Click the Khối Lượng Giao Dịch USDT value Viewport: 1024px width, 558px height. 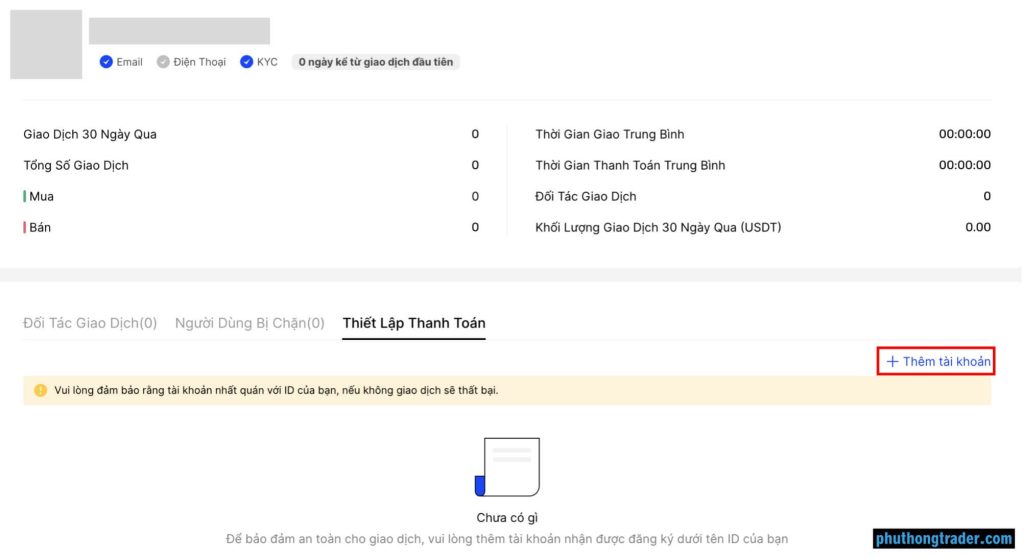pos(978,227)
